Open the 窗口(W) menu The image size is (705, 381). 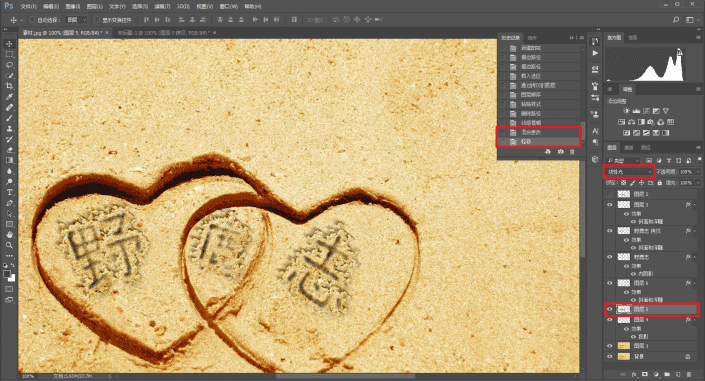(x=228, y=6)
